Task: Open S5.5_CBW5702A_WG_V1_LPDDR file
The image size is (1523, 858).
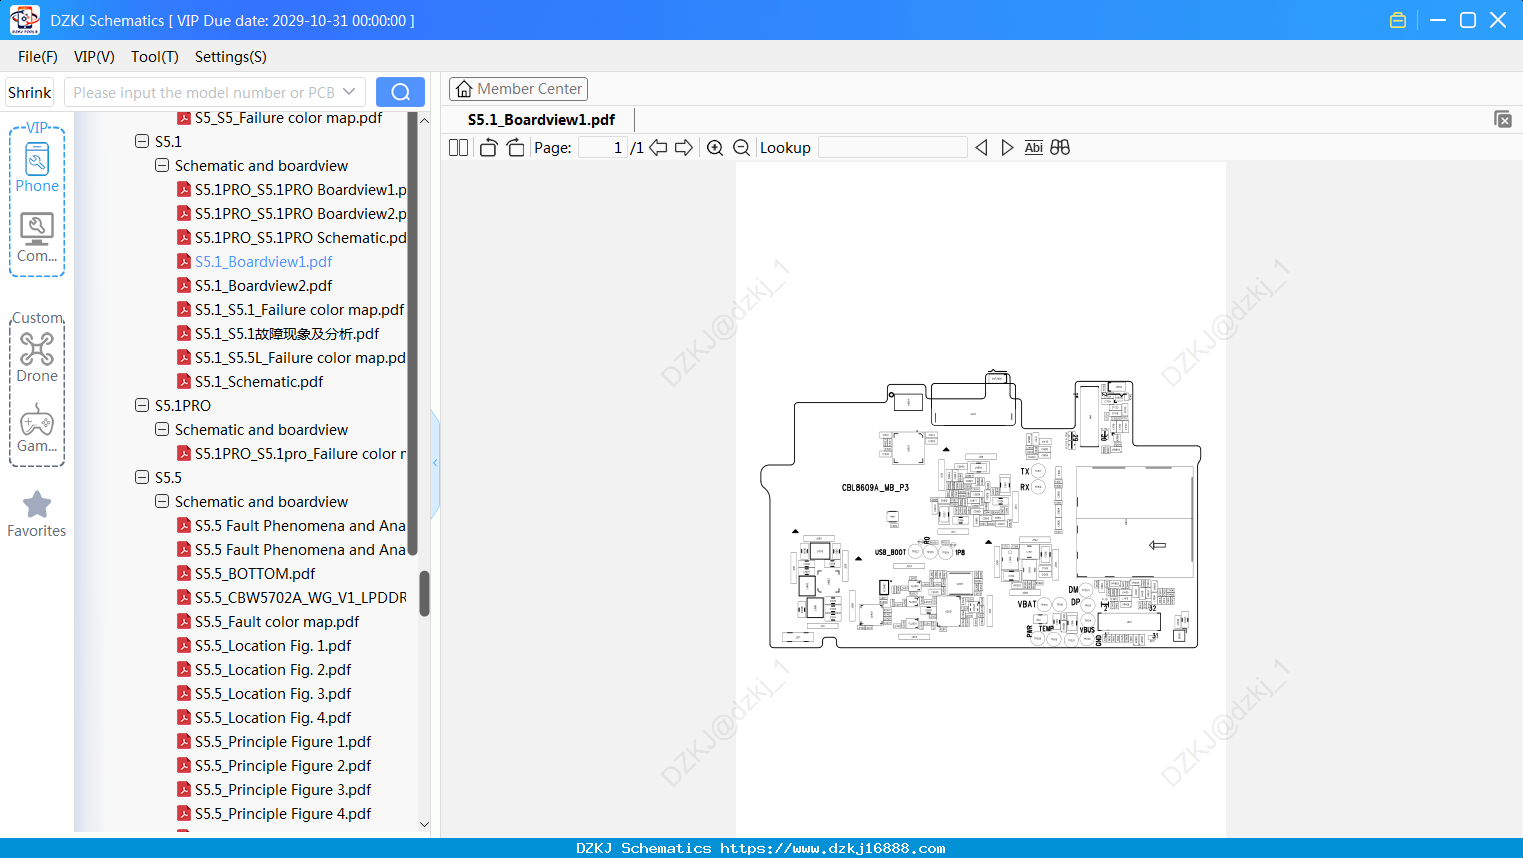Action: click(x=292, y=597)
